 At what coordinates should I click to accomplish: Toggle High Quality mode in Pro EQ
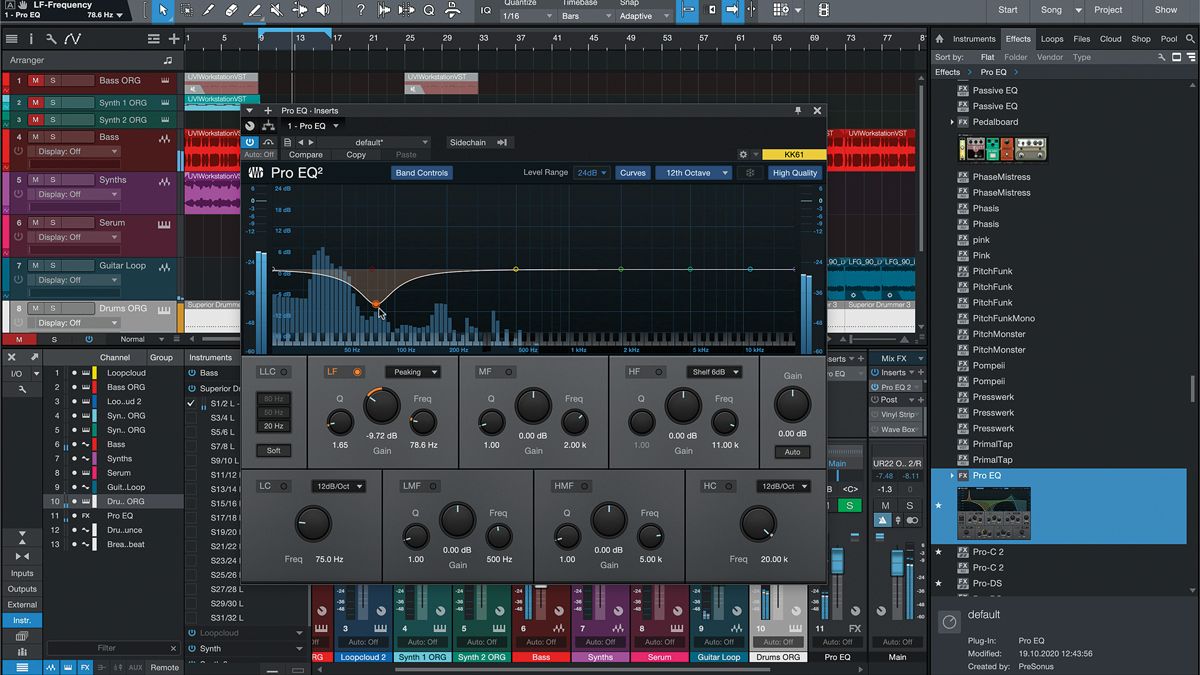[x=795, y=172]
